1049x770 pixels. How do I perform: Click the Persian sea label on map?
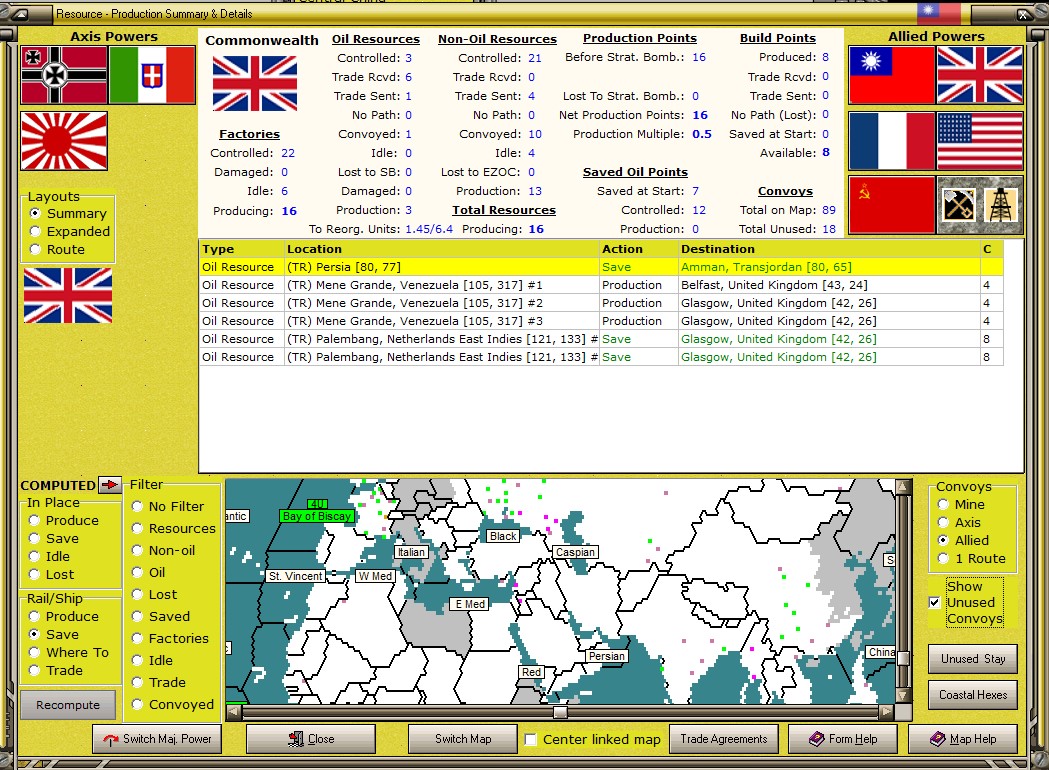click(x=607, y=656)
